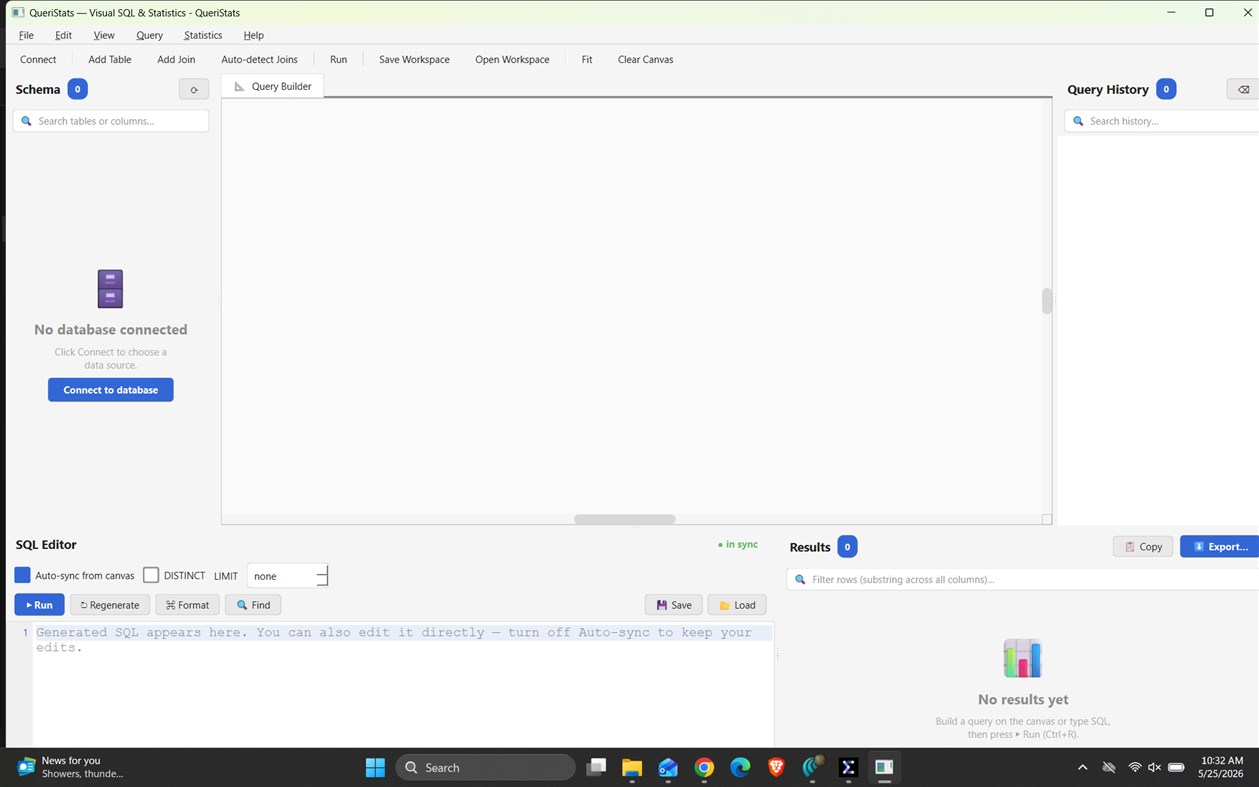Click the blue Run button in SQL Editor
The width and height of the screenshot is (1259, 787).
coord(39,604)
